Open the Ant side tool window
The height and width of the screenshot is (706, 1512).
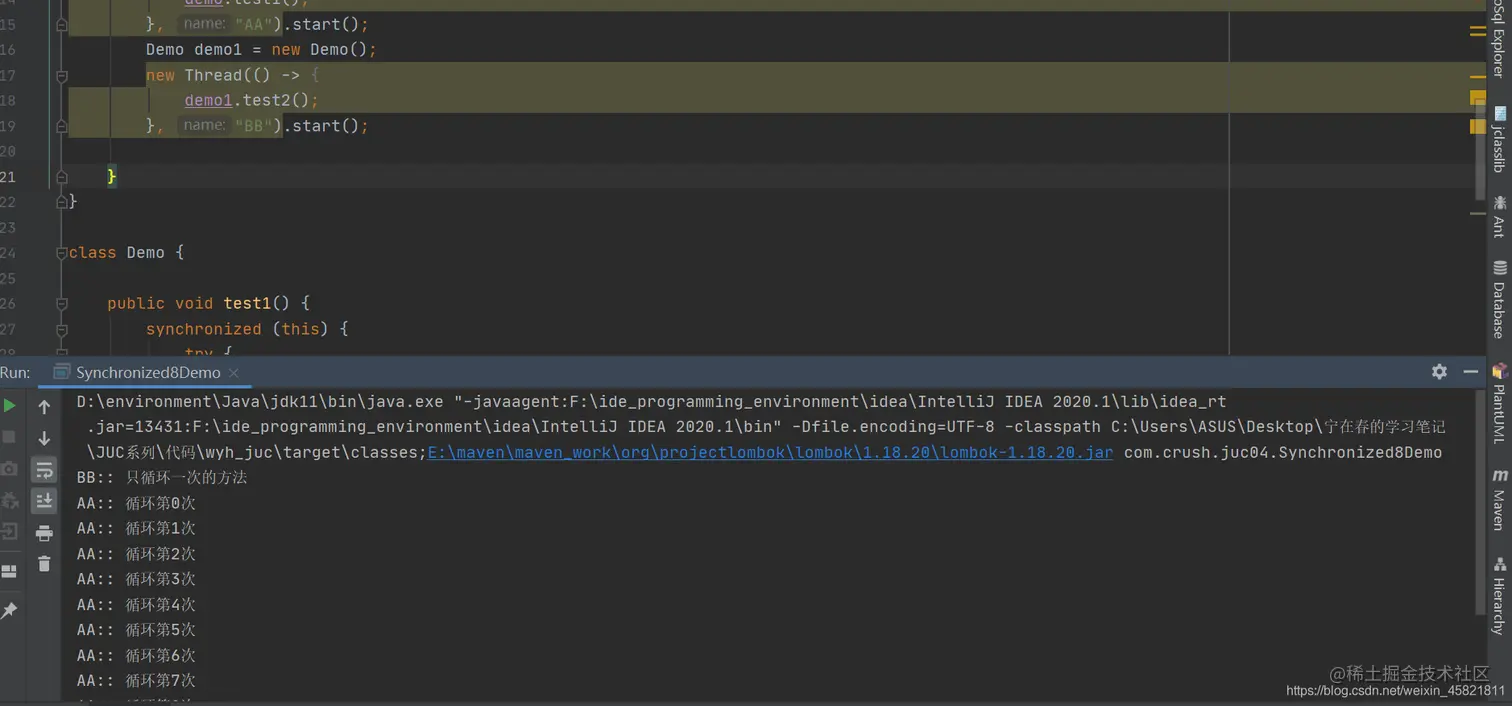click(1498, 217)
